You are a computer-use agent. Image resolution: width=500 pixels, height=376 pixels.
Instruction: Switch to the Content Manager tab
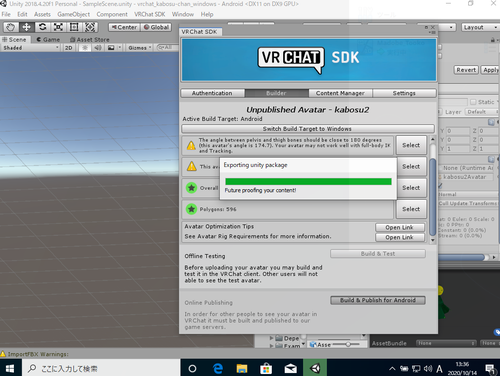point(340,93)
